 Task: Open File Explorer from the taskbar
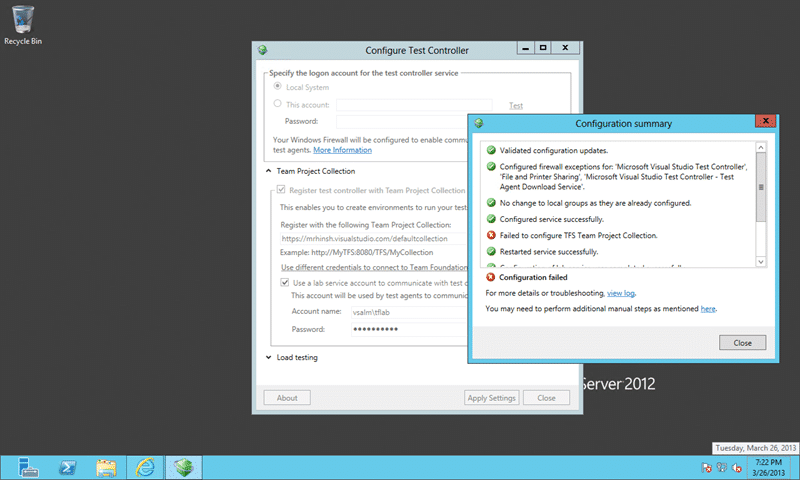[106, 467]
